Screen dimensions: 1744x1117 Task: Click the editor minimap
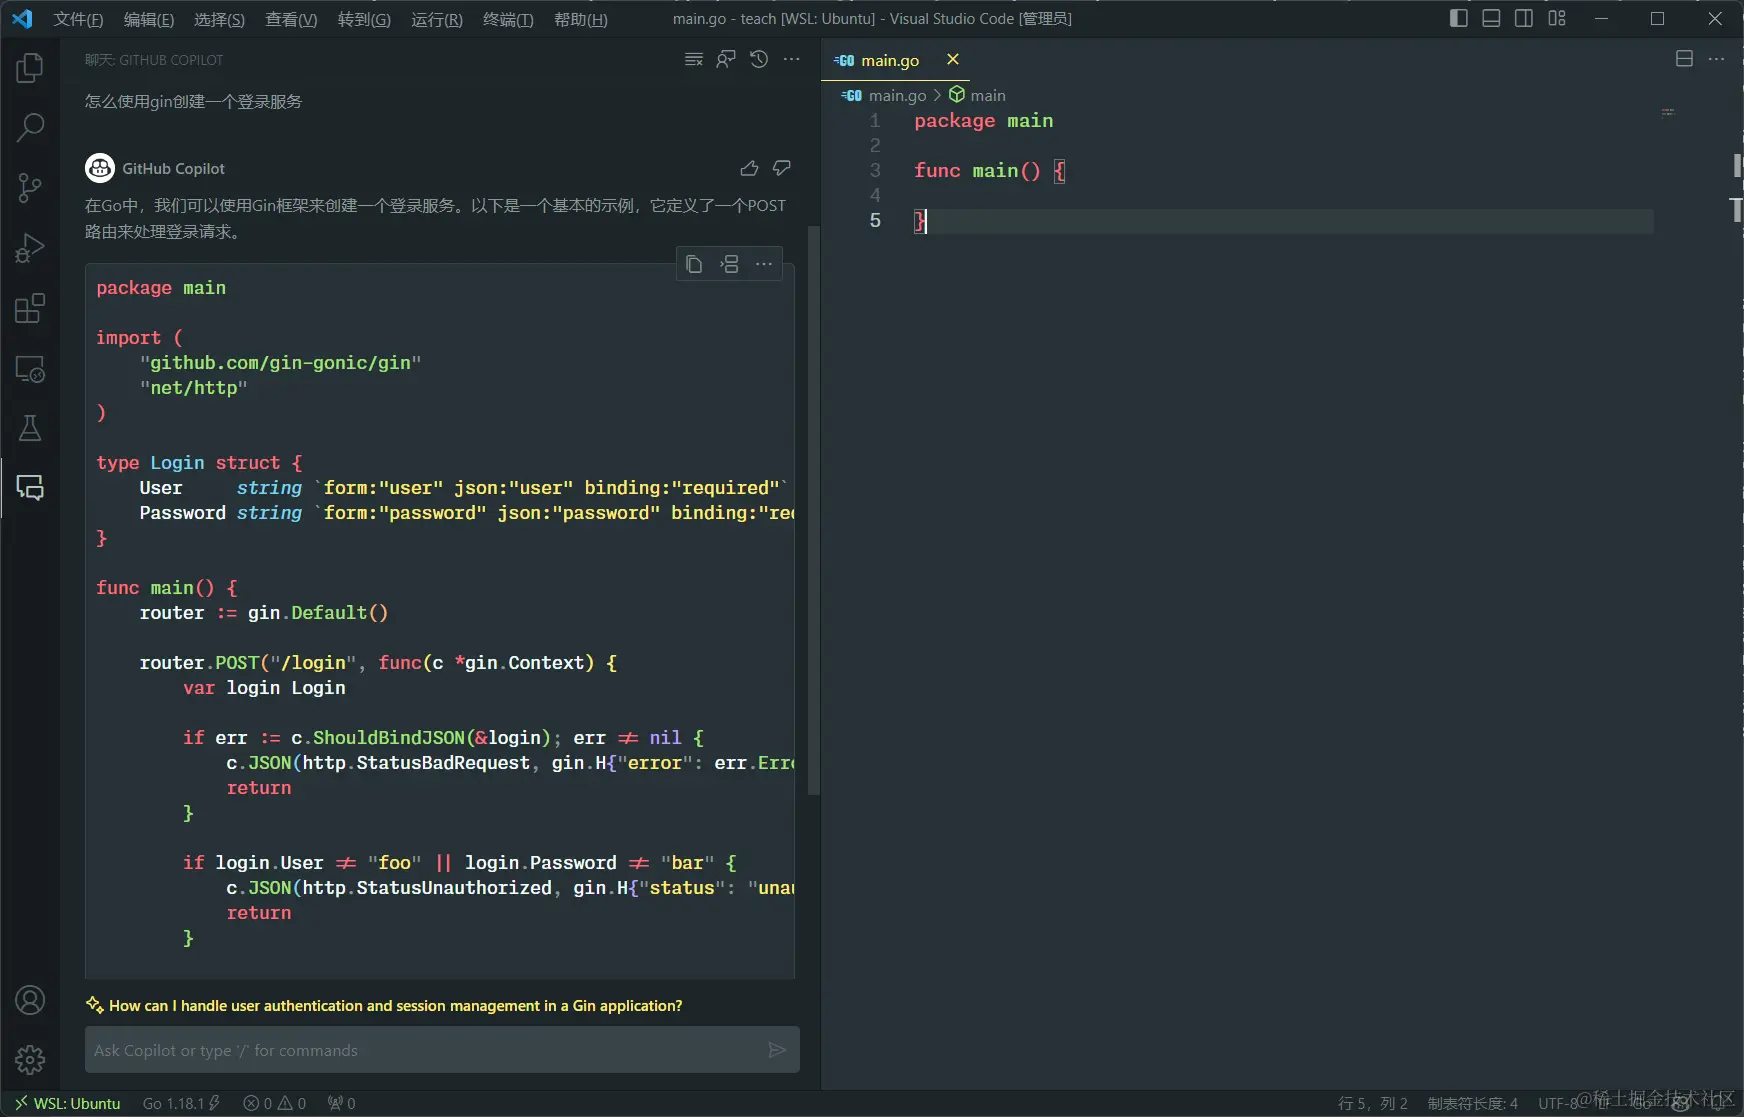point(1668,112)
